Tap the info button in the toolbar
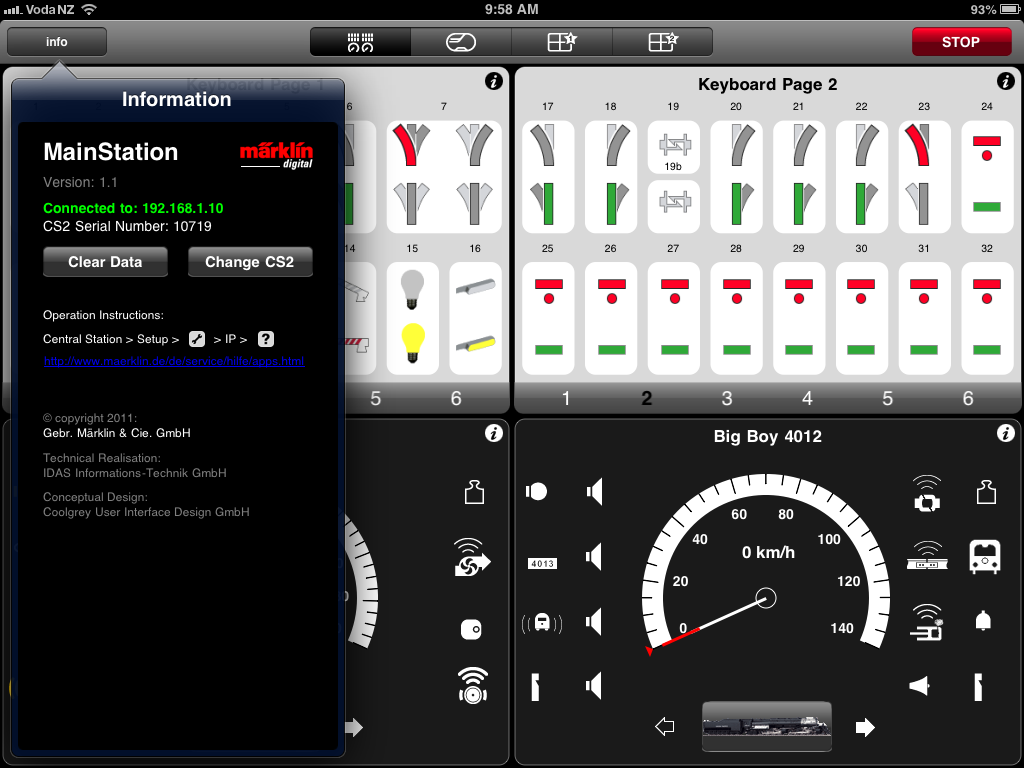 click(57, 42)
